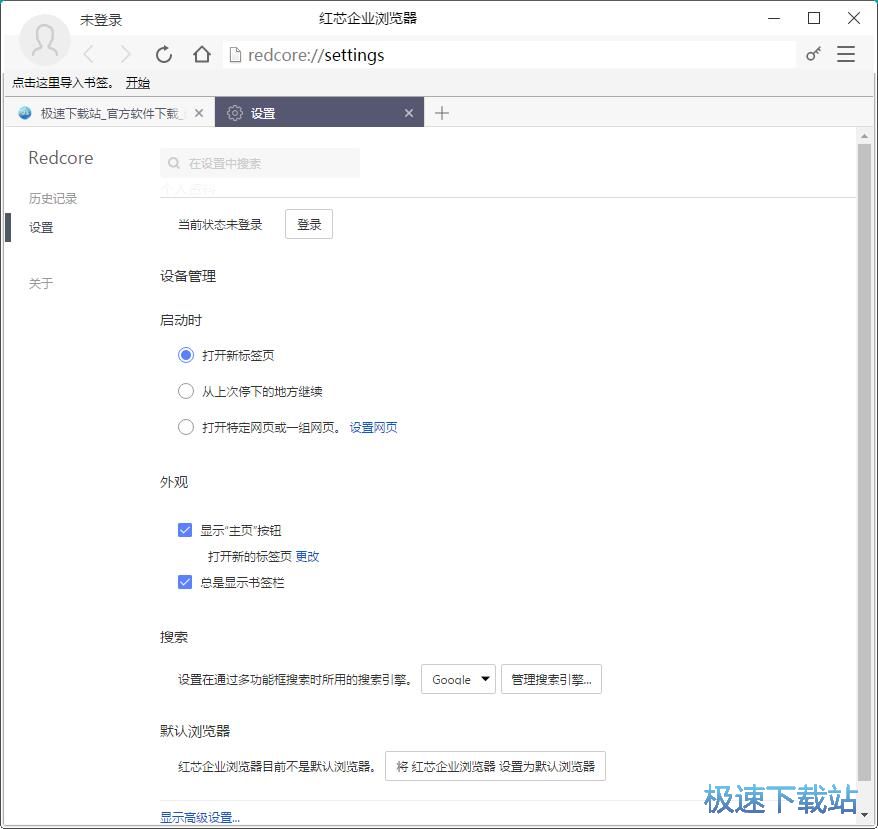Click the forward navigation arrow
Viewport: 878px width, 829px height.
125,55
